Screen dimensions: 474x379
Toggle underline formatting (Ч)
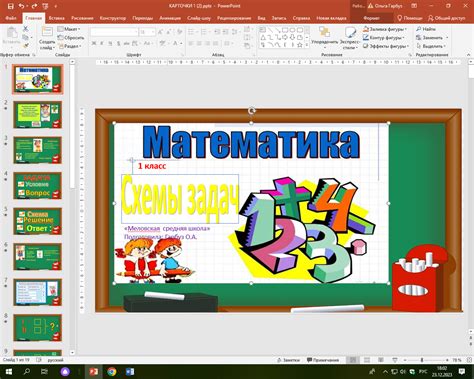pos(110,44)
